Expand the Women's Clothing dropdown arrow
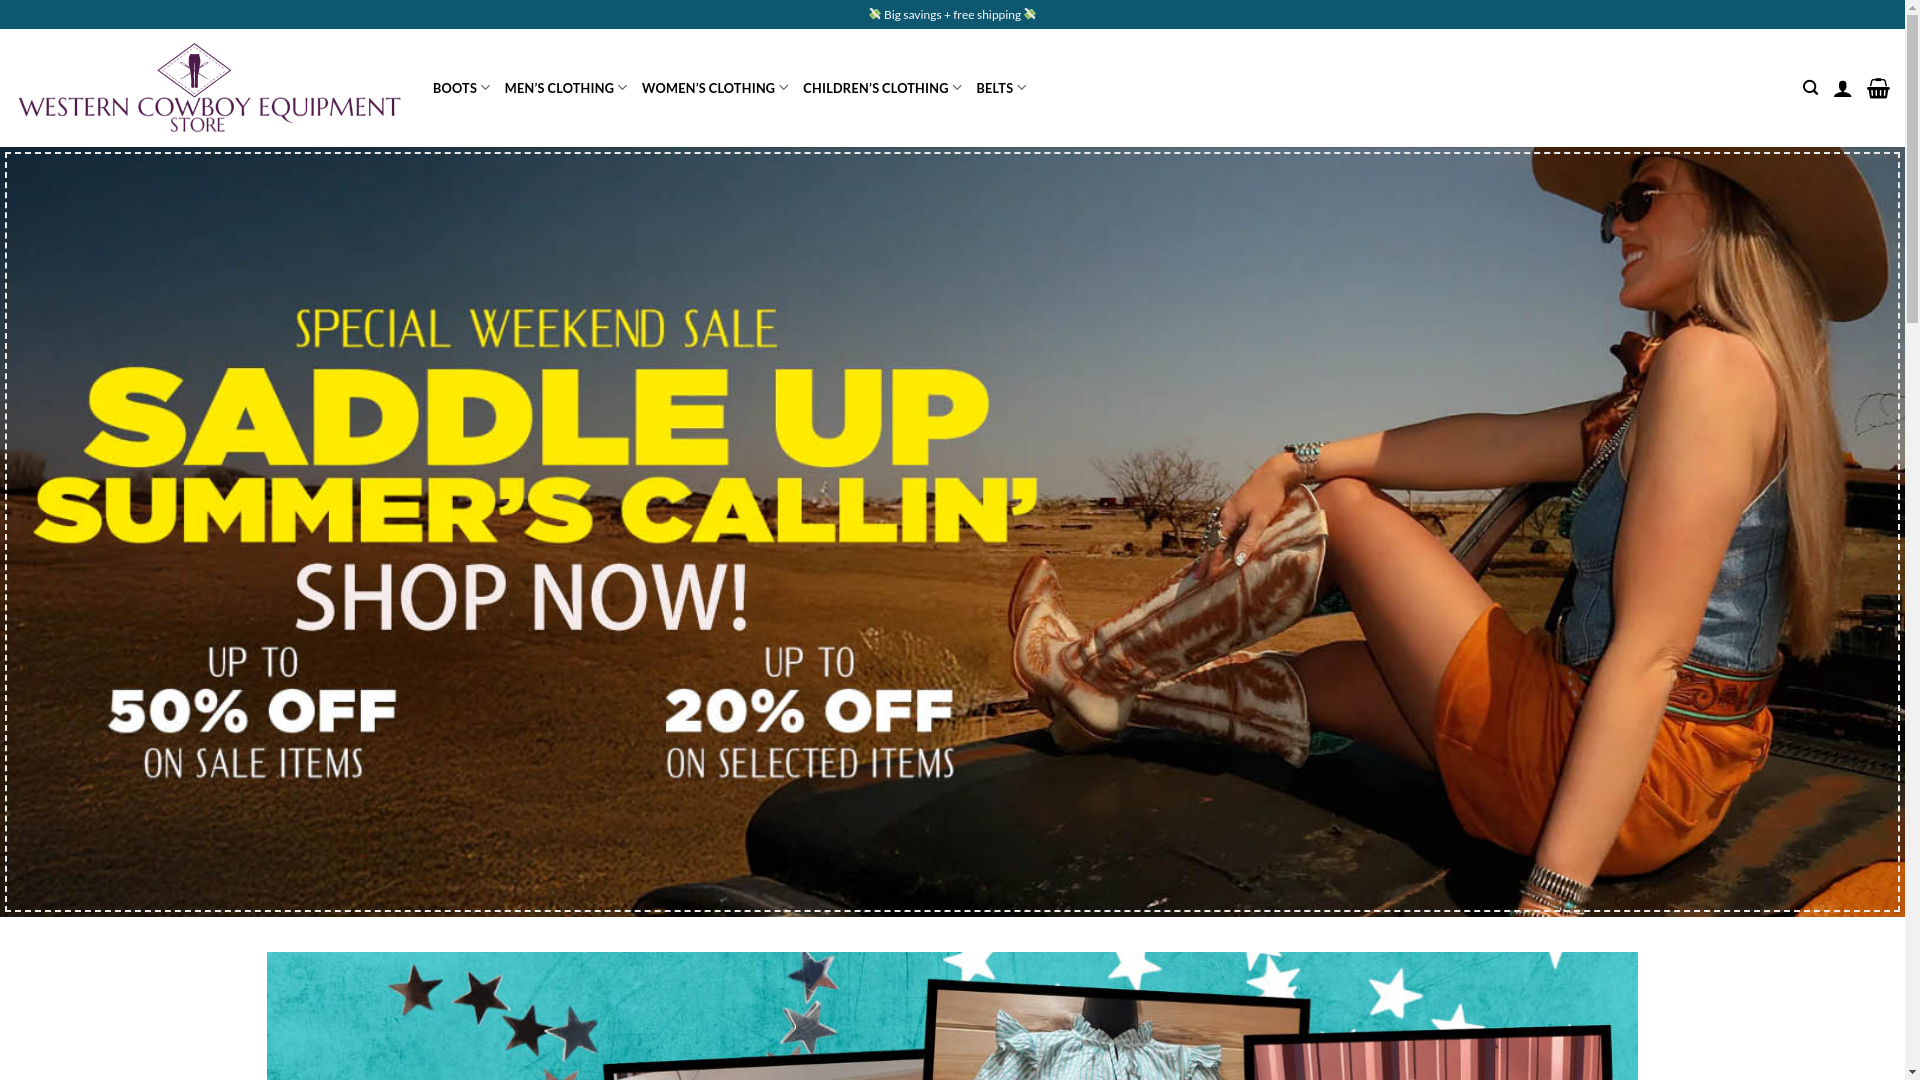Image resolution: width=1920 pixels, height=1080 pixels. [x=783, y=88]
